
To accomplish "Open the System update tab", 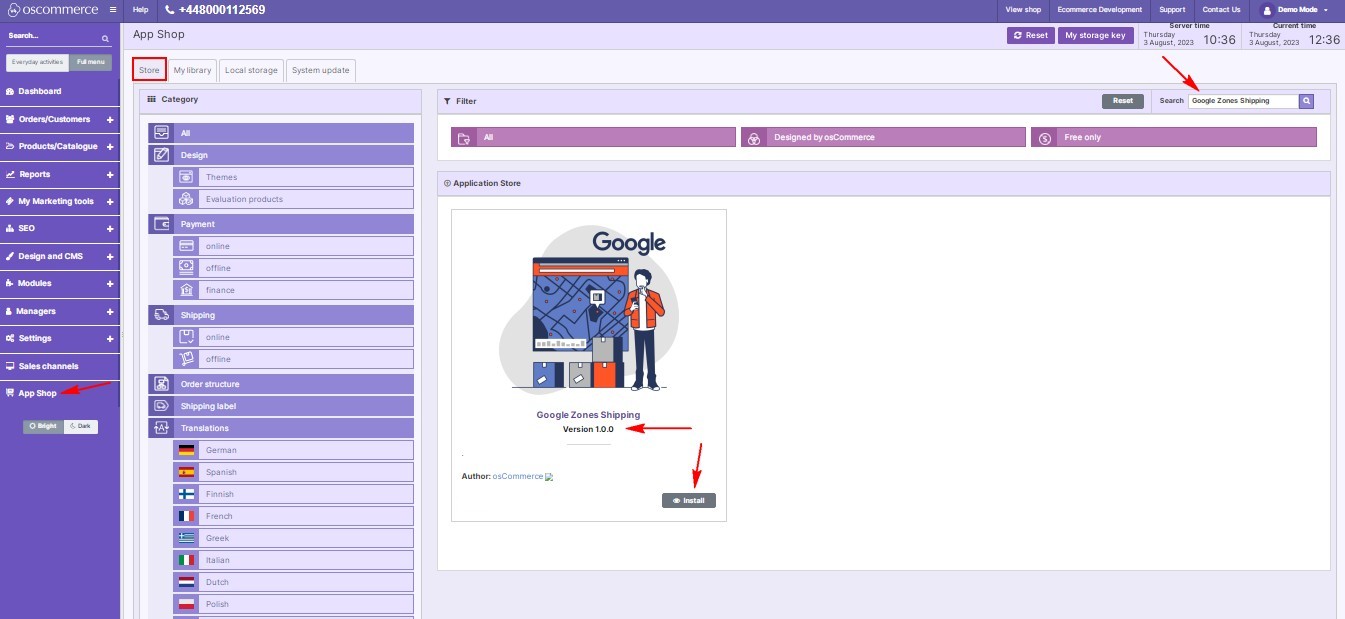I will pos(321,70).
